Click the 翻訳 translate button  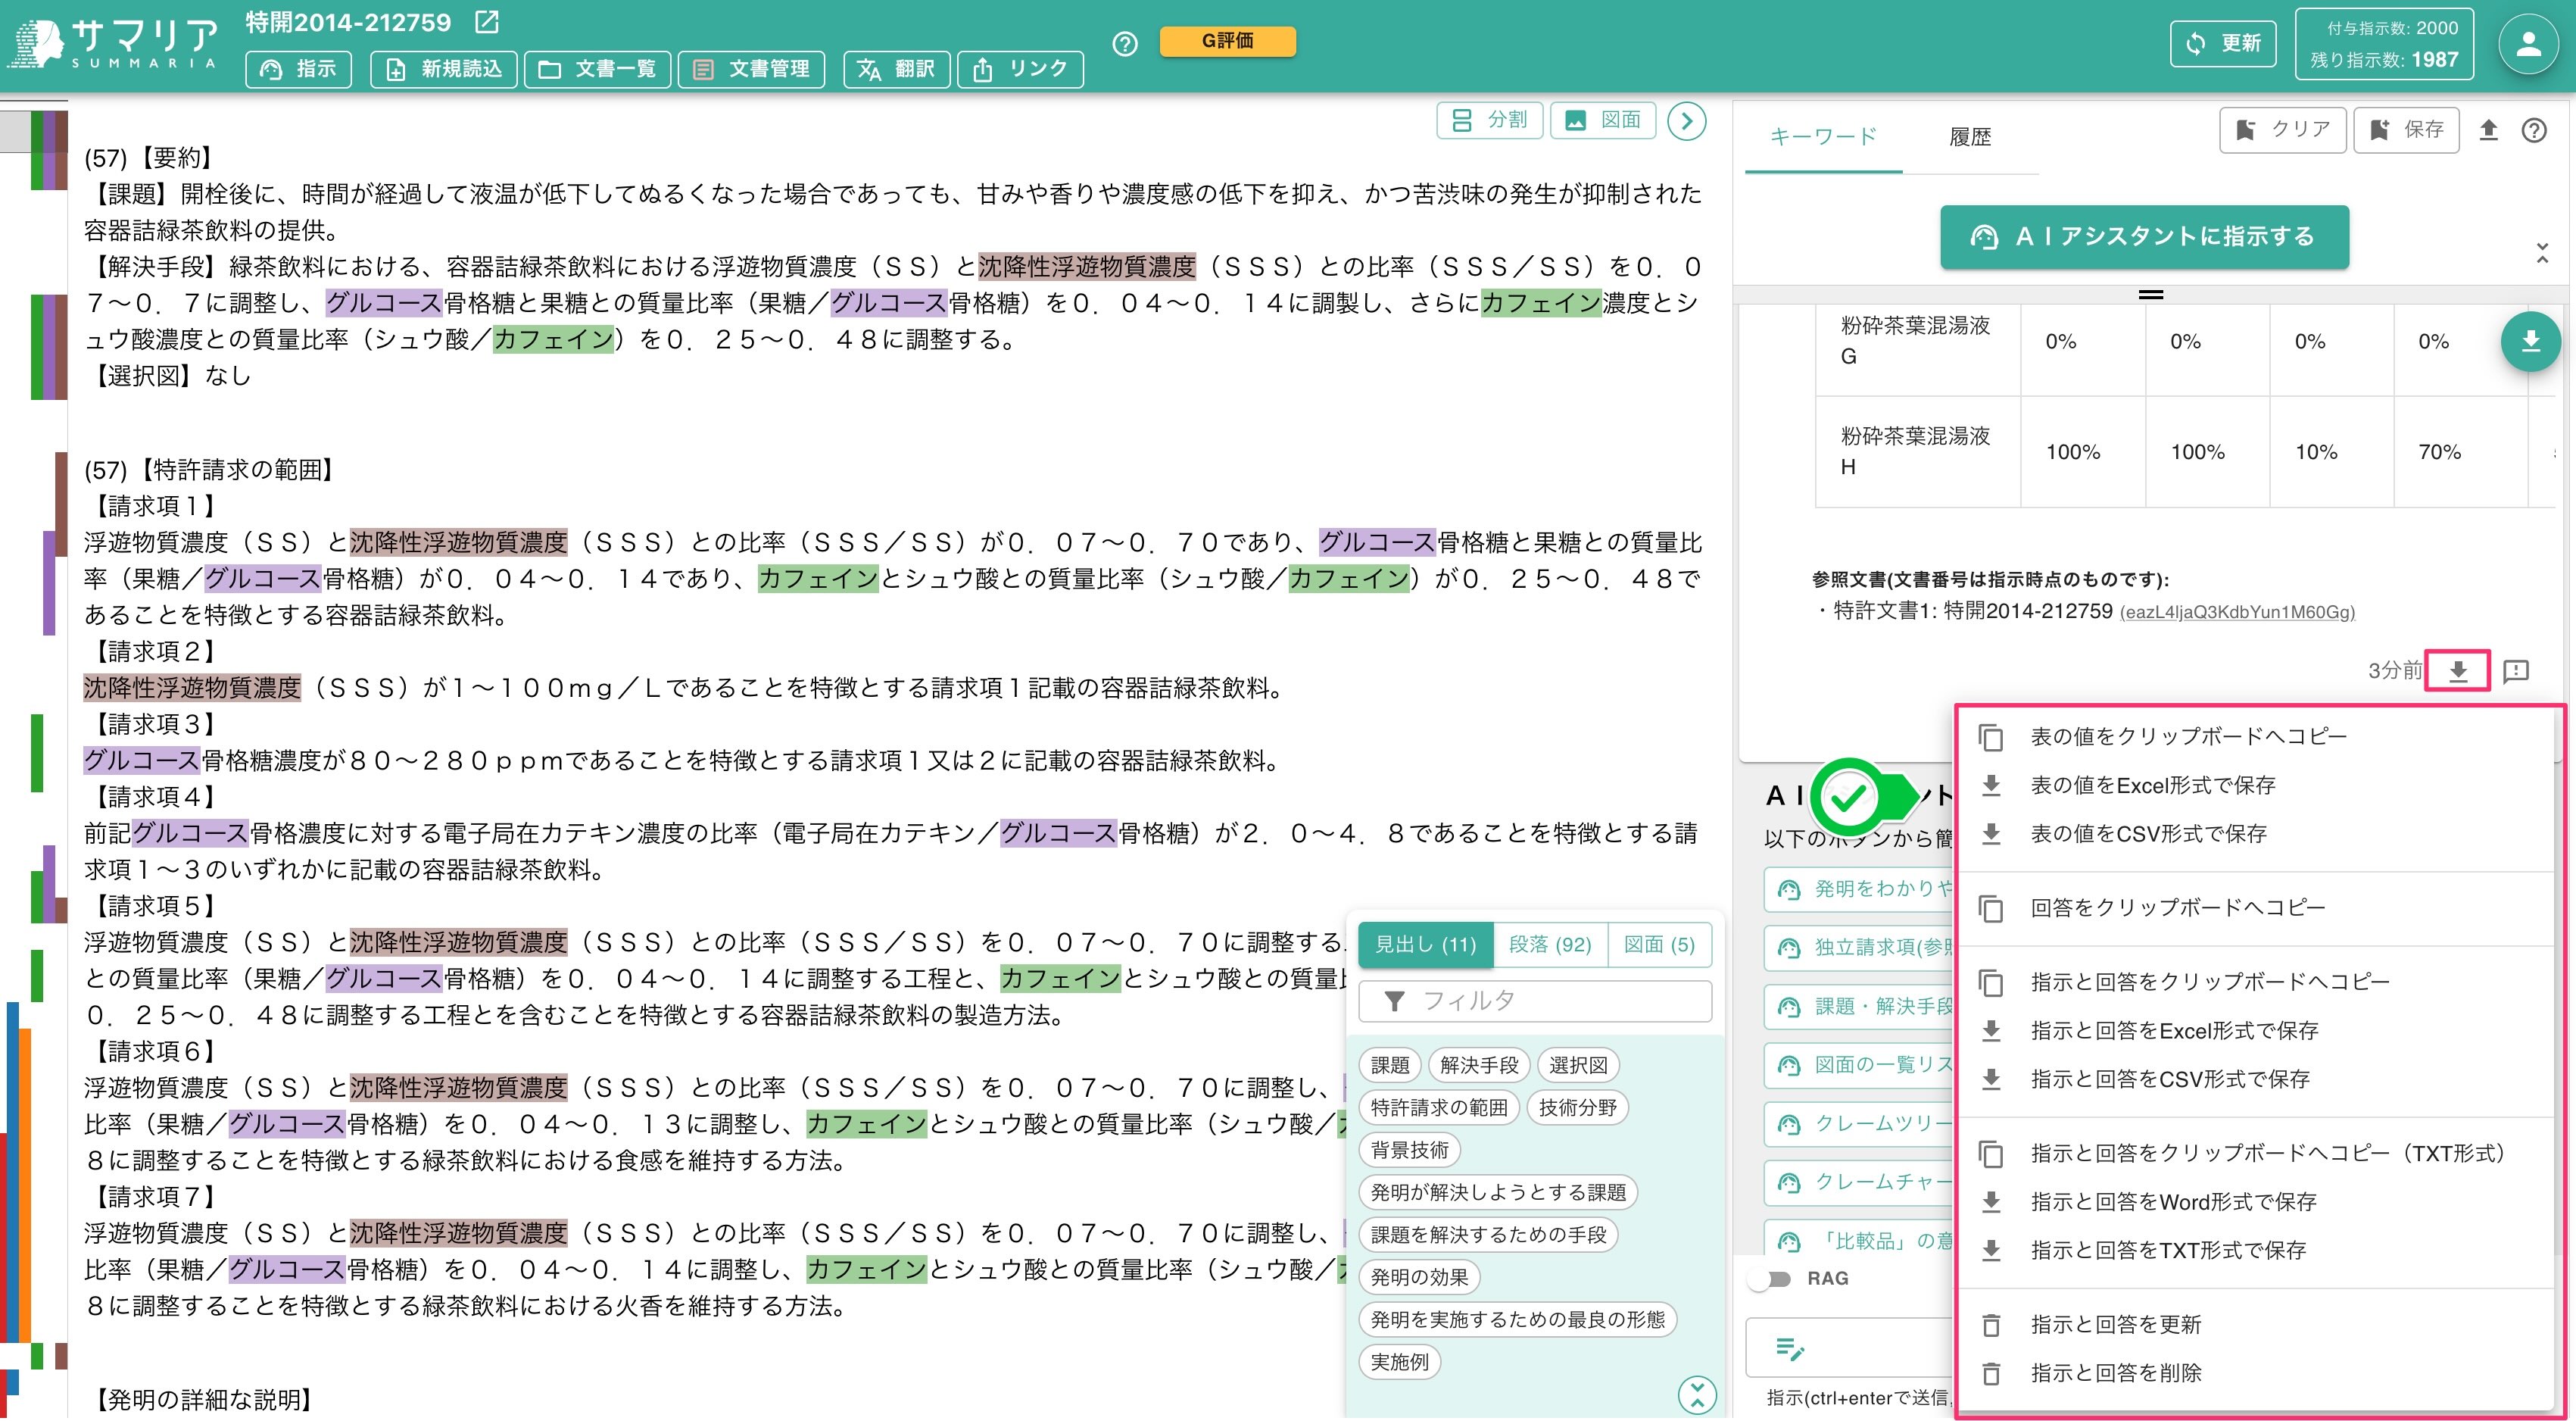896,69
